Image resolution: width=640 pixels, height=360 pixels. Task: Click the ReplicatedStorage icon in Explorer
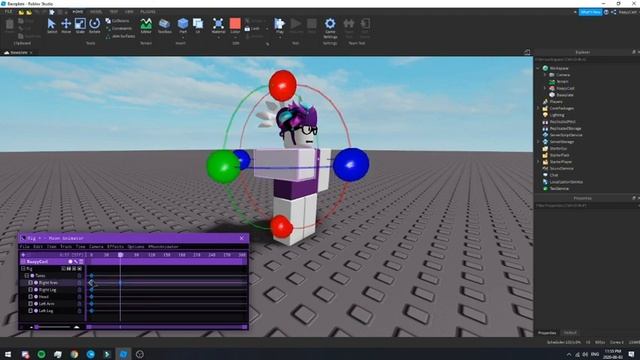point(545,129)
